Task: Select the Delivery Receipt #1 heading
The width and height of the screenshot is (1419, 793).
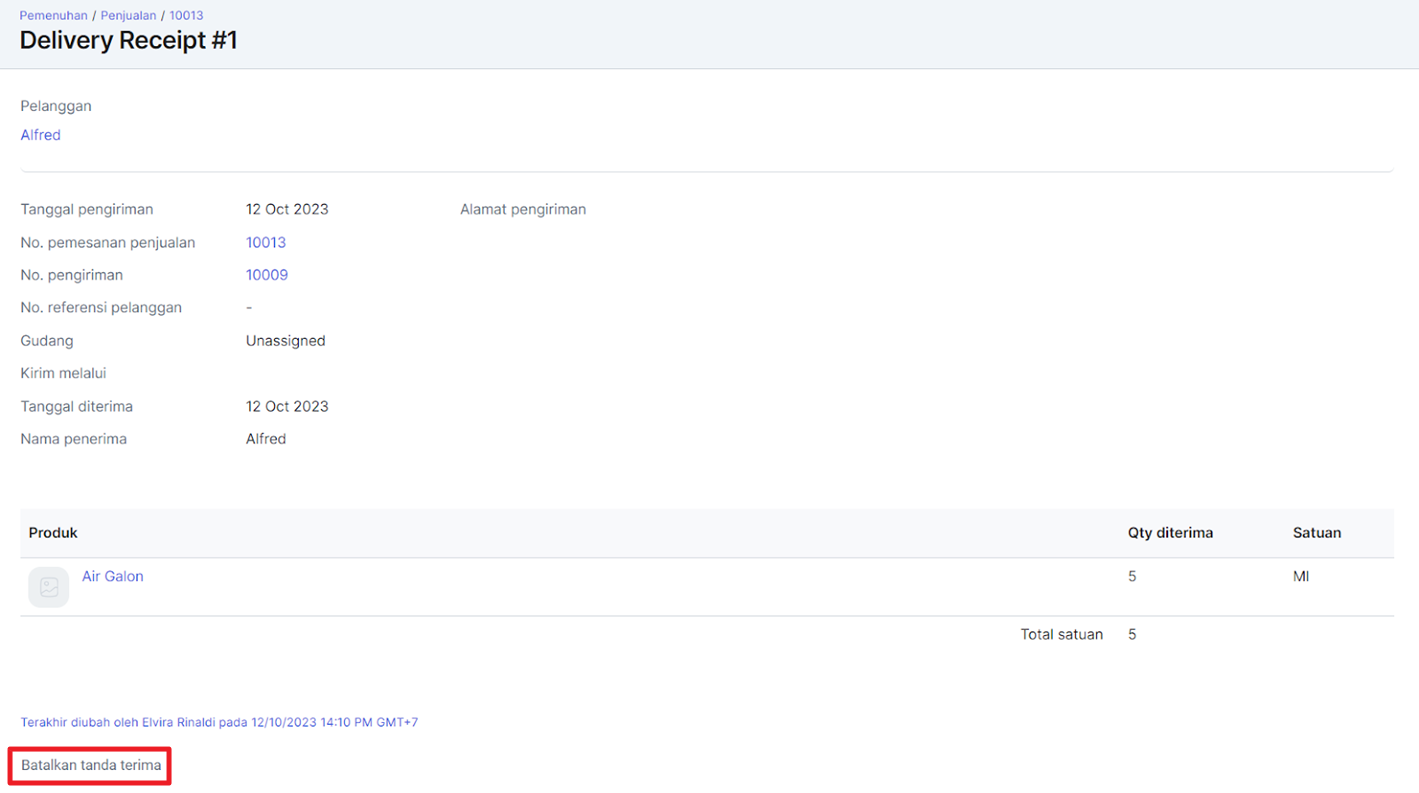Action: click(129, 41)
